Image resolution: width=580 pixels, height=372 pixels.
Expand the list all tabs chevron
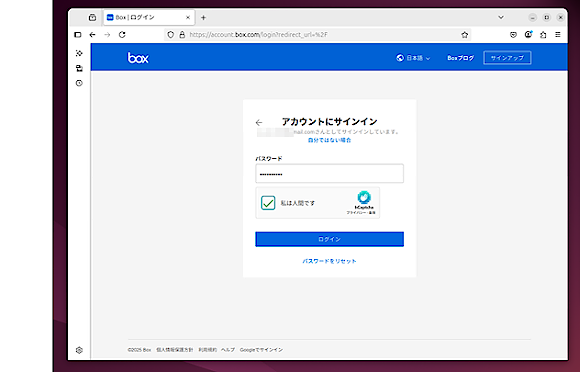pos(501,17)
